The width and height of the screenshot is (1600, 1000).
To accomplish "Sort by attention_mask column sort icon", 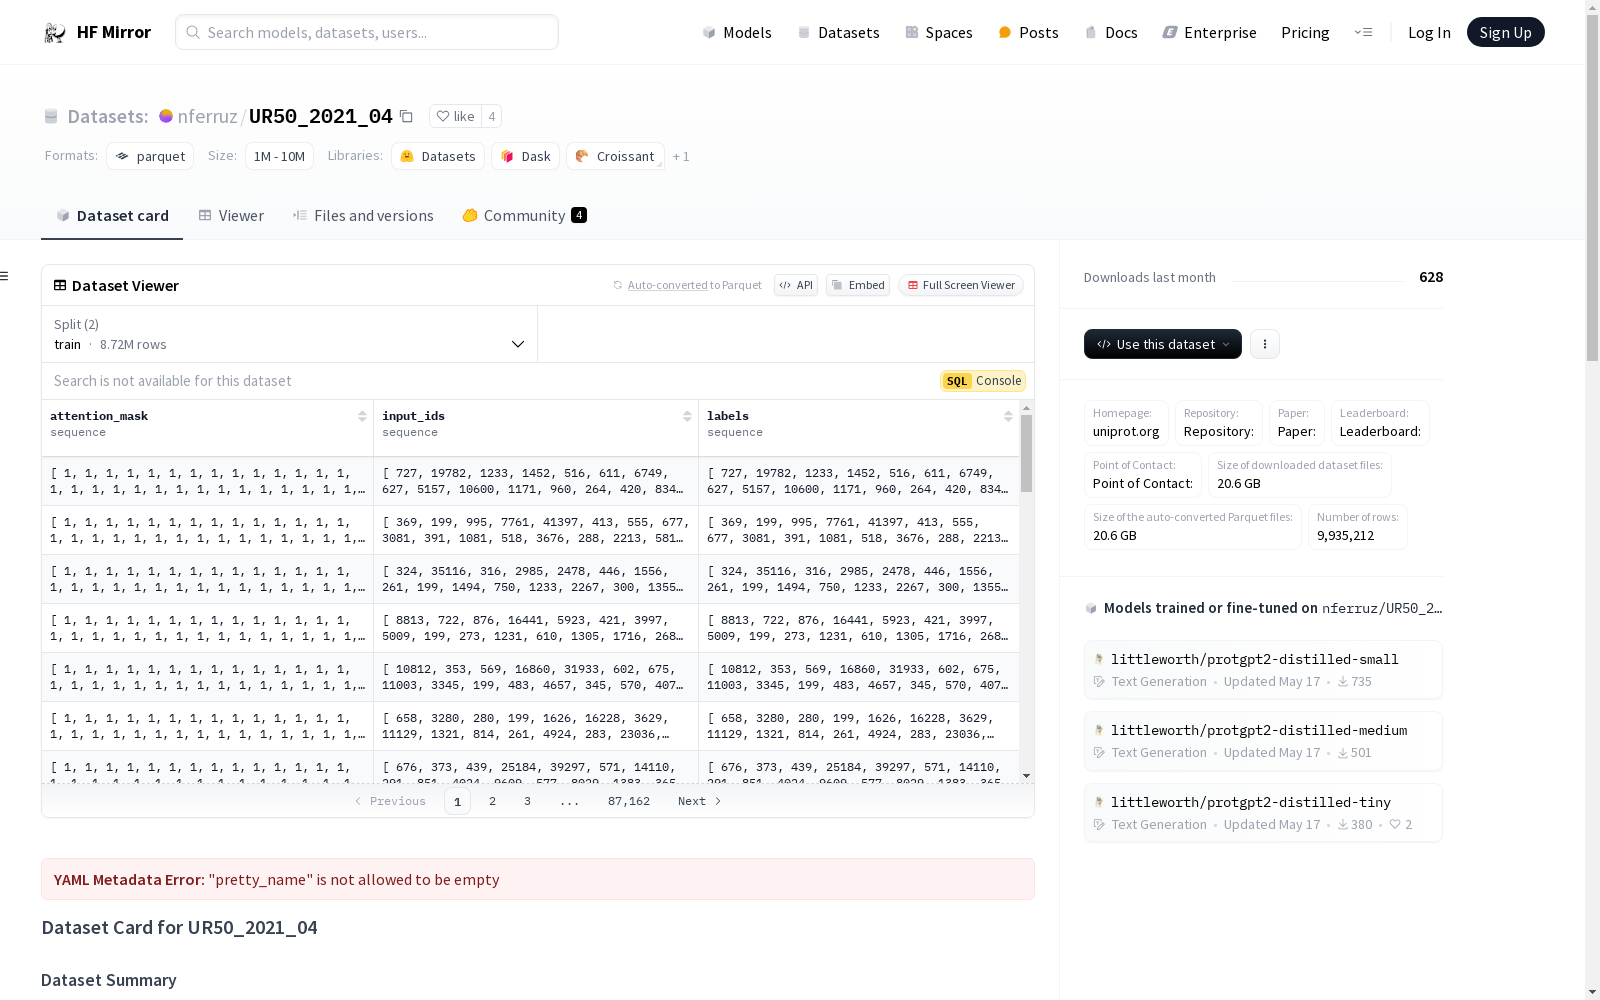I will pos(362,416).
